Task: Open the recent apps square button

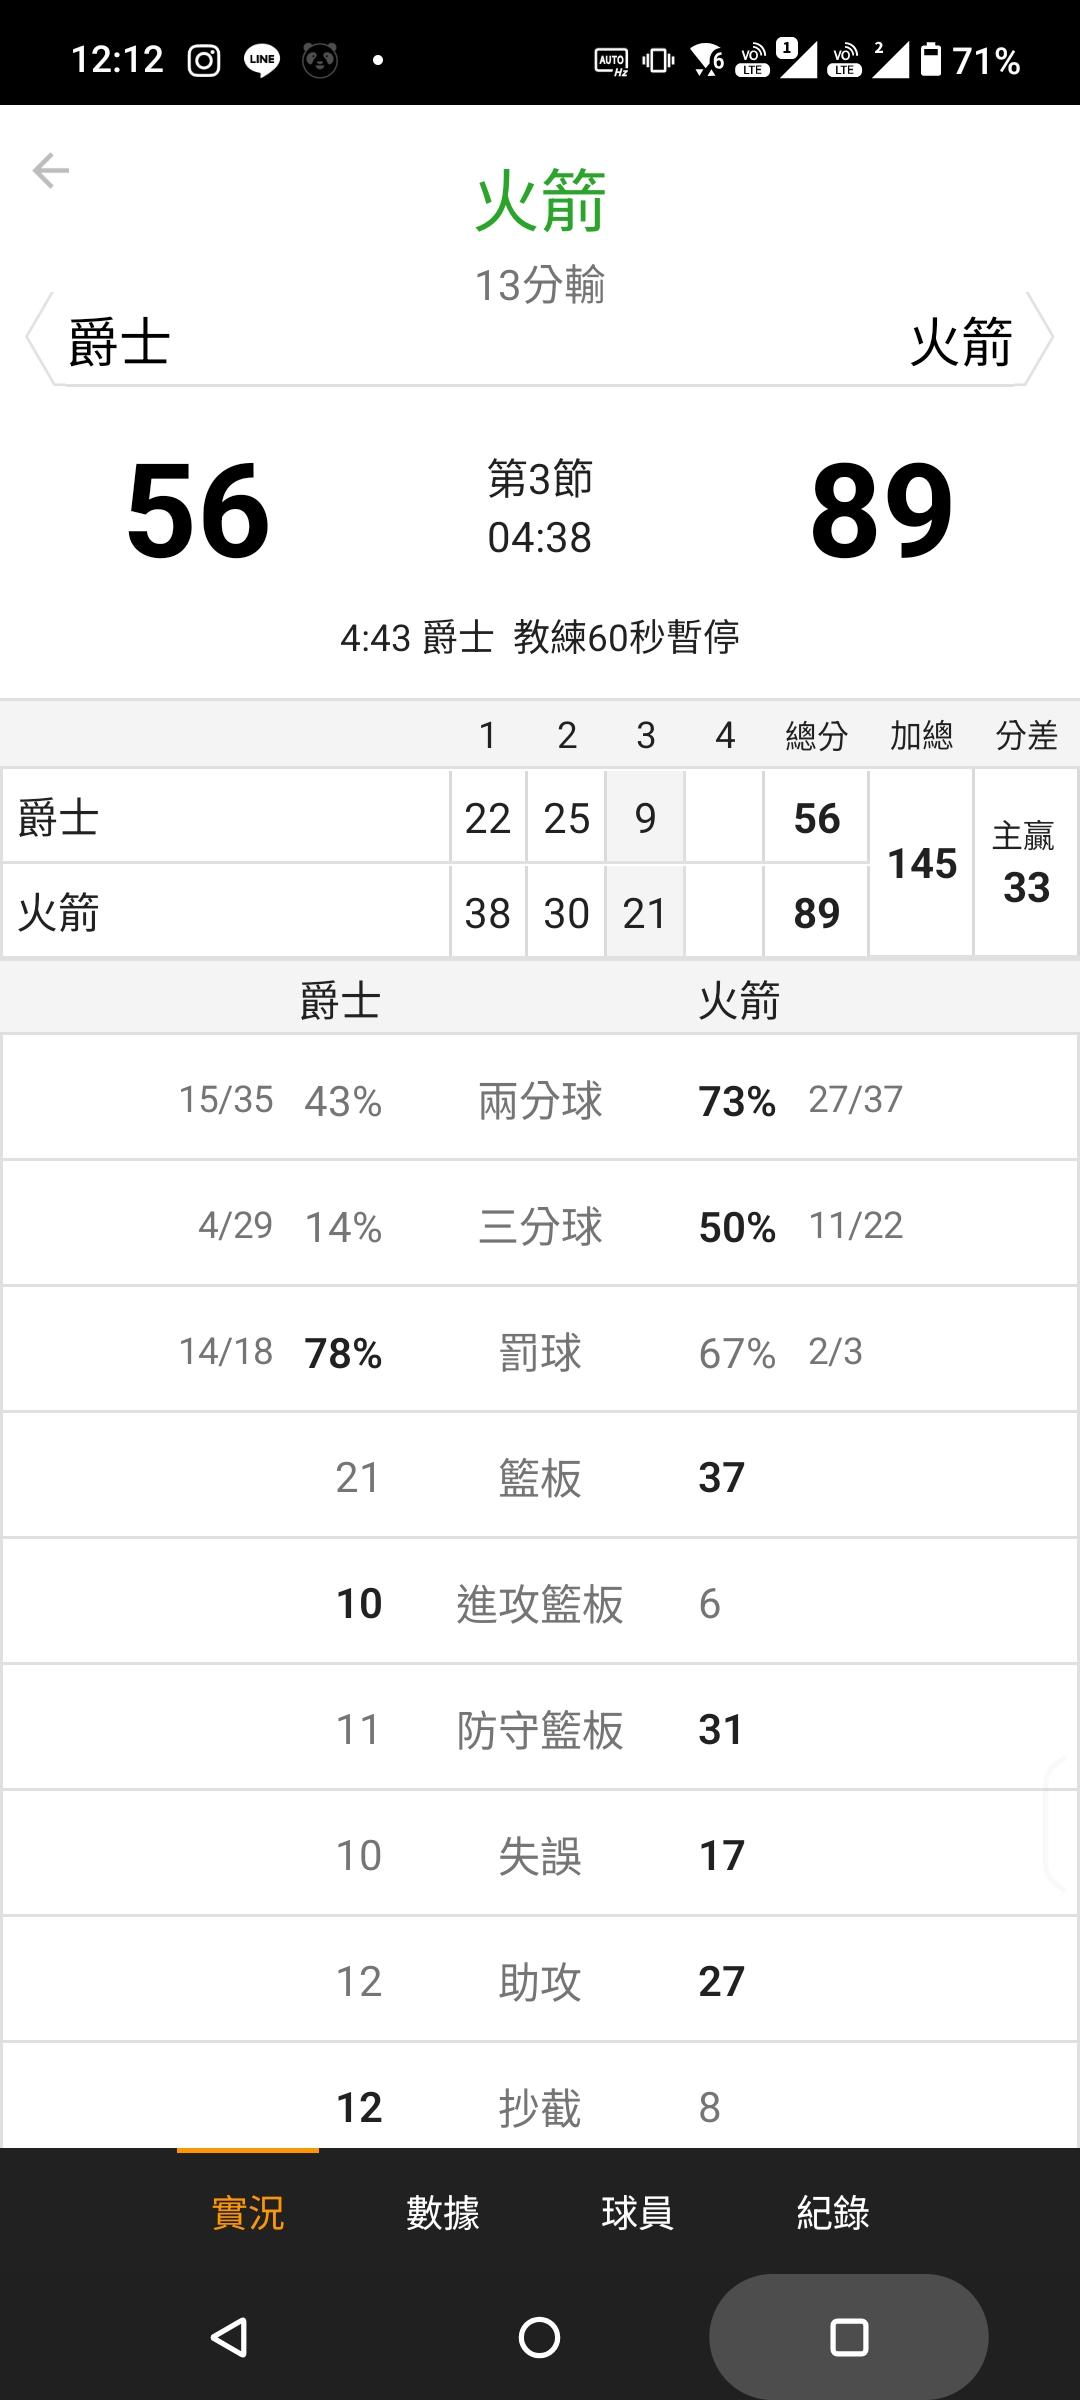Action: 848,2337
